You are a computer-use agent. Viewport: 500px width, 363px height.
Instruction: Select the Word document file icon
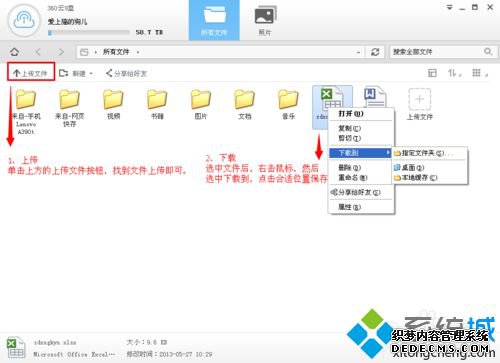pyautogui.click(x=375, y=97)
